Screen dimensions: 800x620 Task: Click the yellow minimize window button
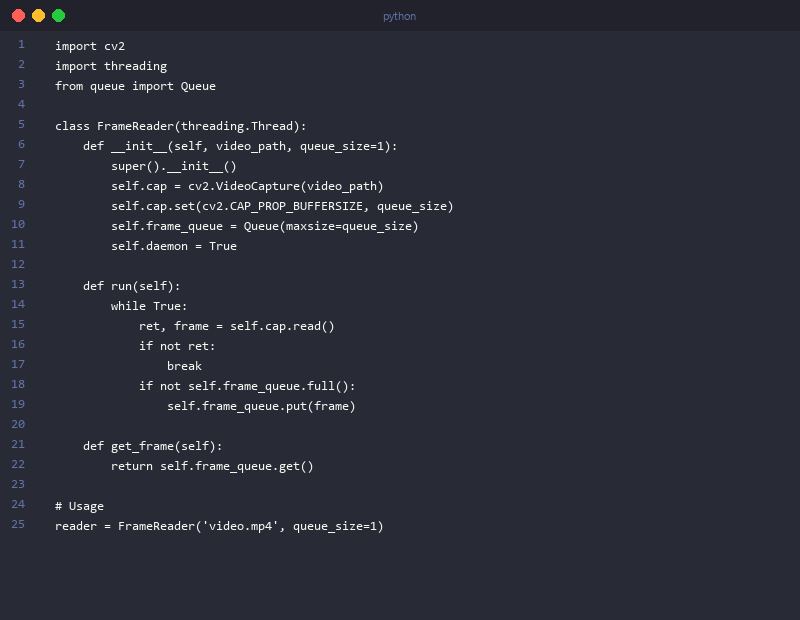[38, 16]
